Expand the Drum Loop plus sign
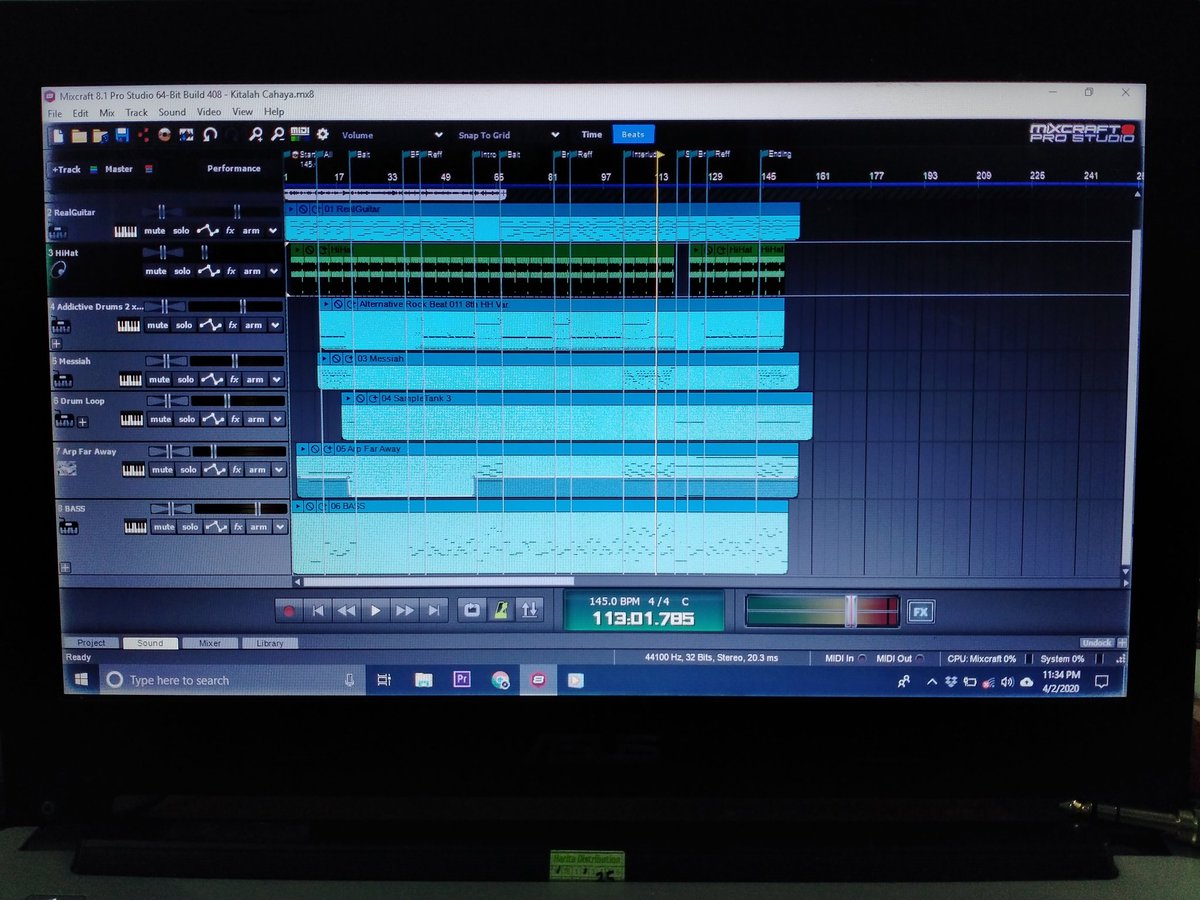 coord(82,423)
